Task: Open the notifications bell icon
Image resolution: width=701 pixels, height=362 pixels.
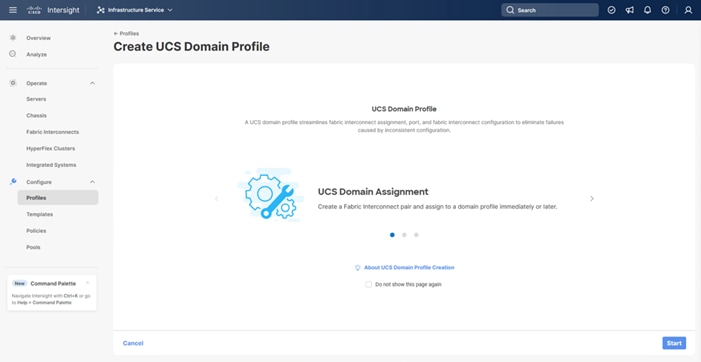Action: (647, 10)
